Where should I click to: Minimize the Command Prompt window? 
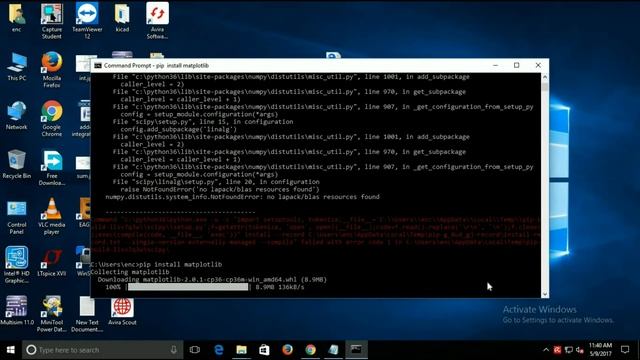pos(496,65)
